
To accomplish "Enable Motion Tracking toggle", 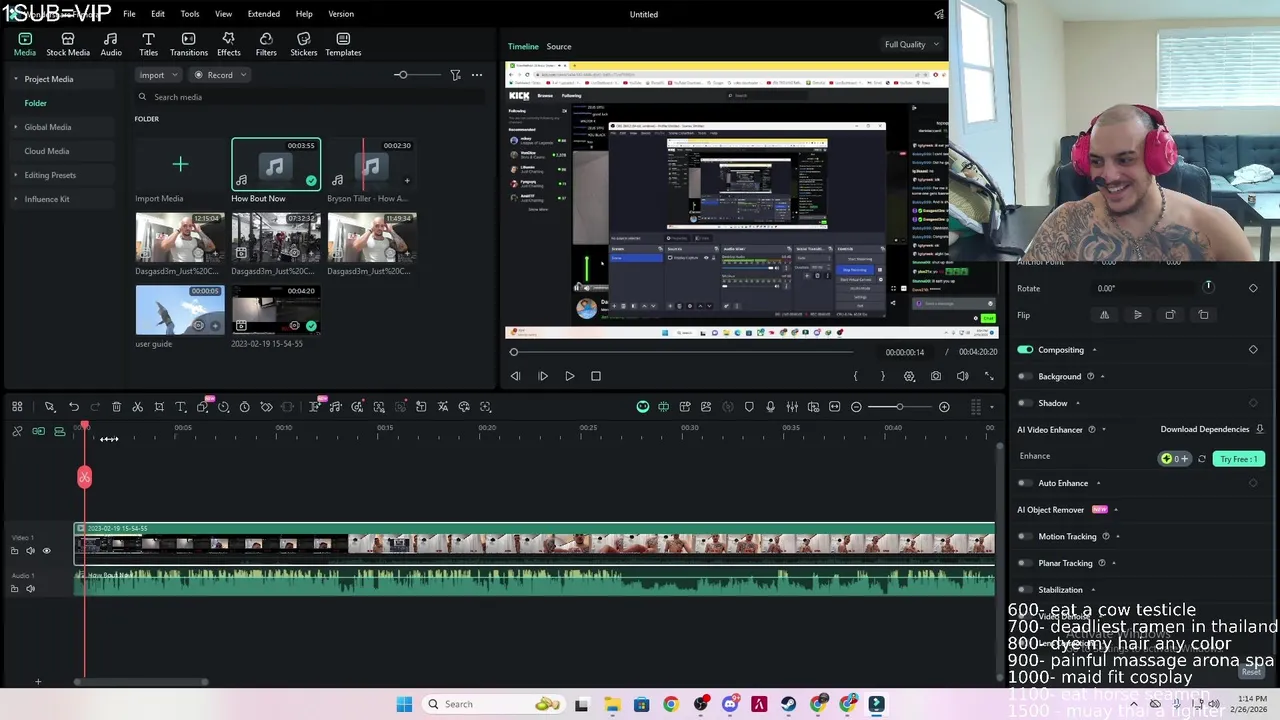I will click(1025, 537).
